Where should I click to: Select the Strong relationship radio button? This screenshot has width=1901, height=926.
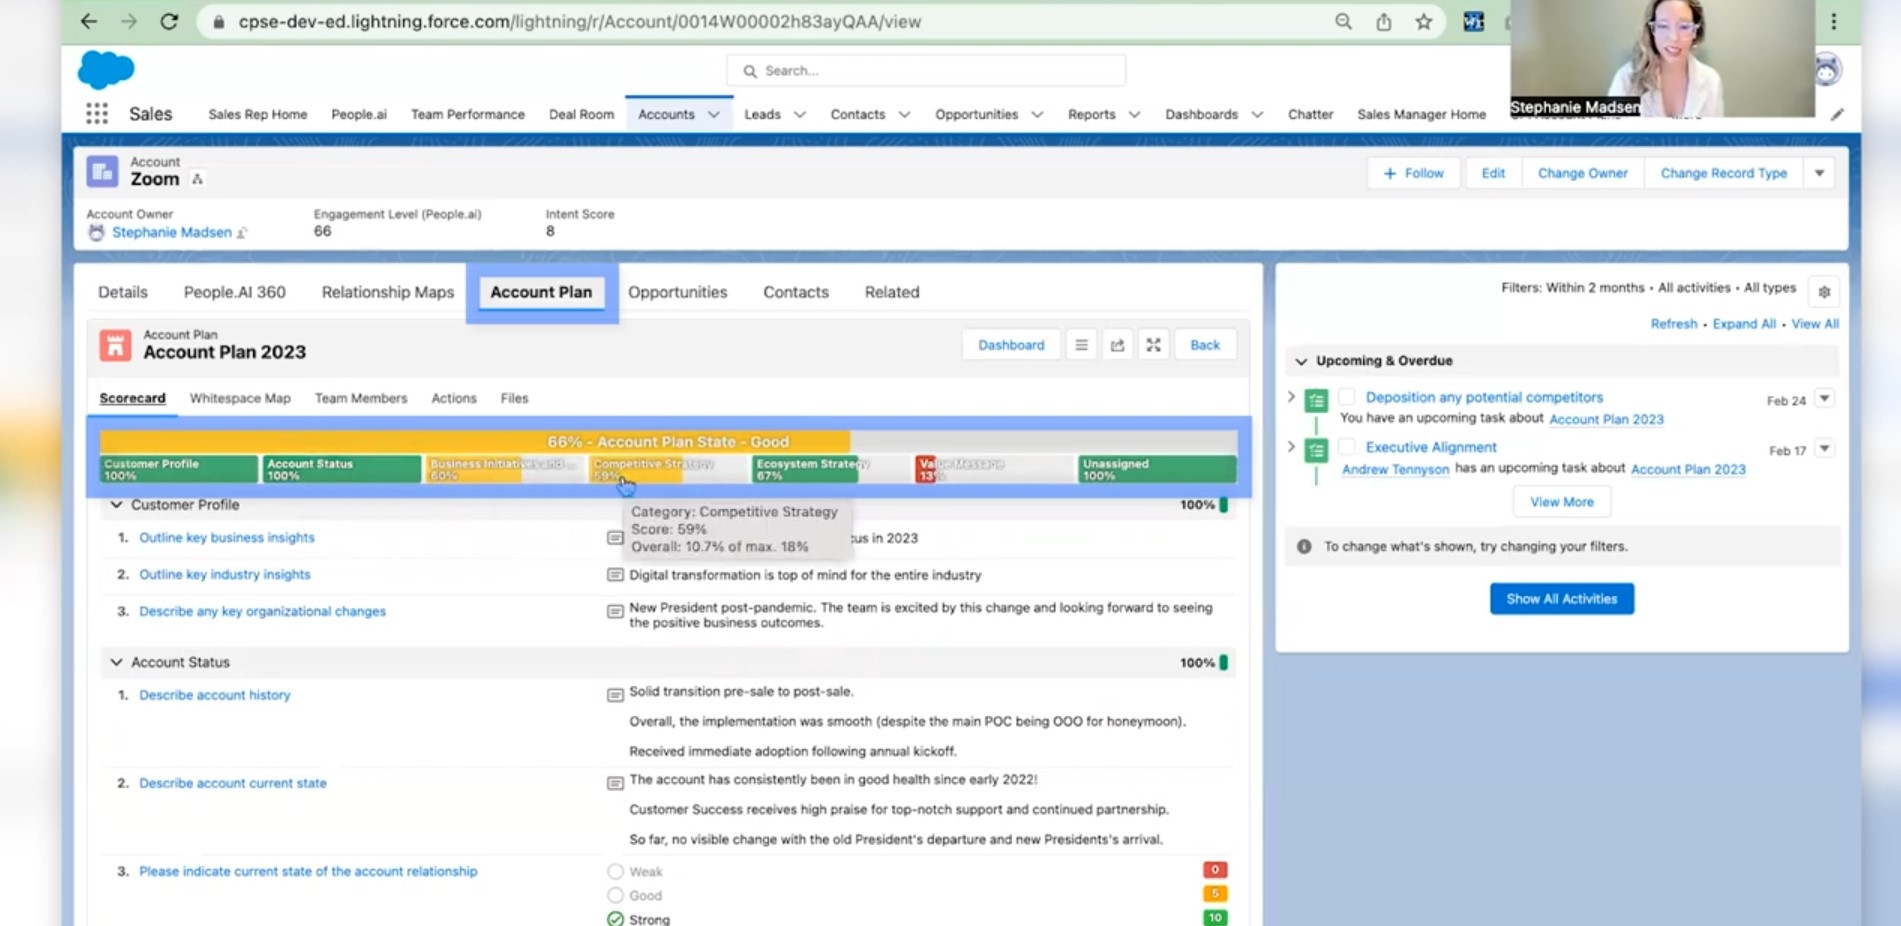pyautogui.click(x=615, y=919)
